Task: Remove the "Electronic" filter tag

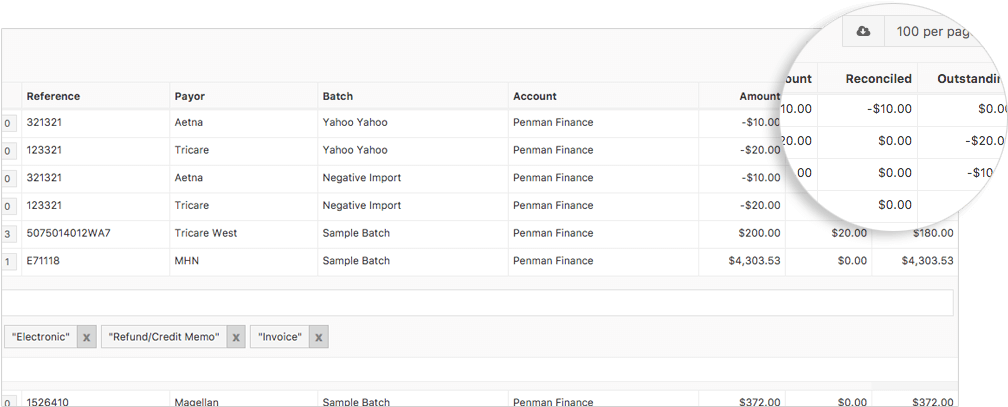Action: (86, 337)
